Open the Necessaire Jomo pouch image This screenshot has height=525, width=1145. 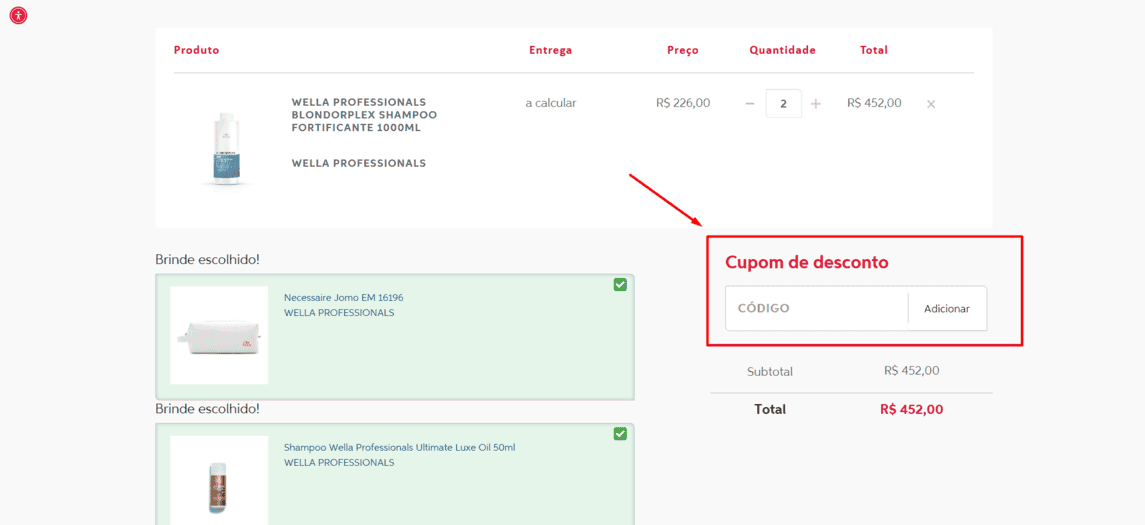(x=219, y=335)
